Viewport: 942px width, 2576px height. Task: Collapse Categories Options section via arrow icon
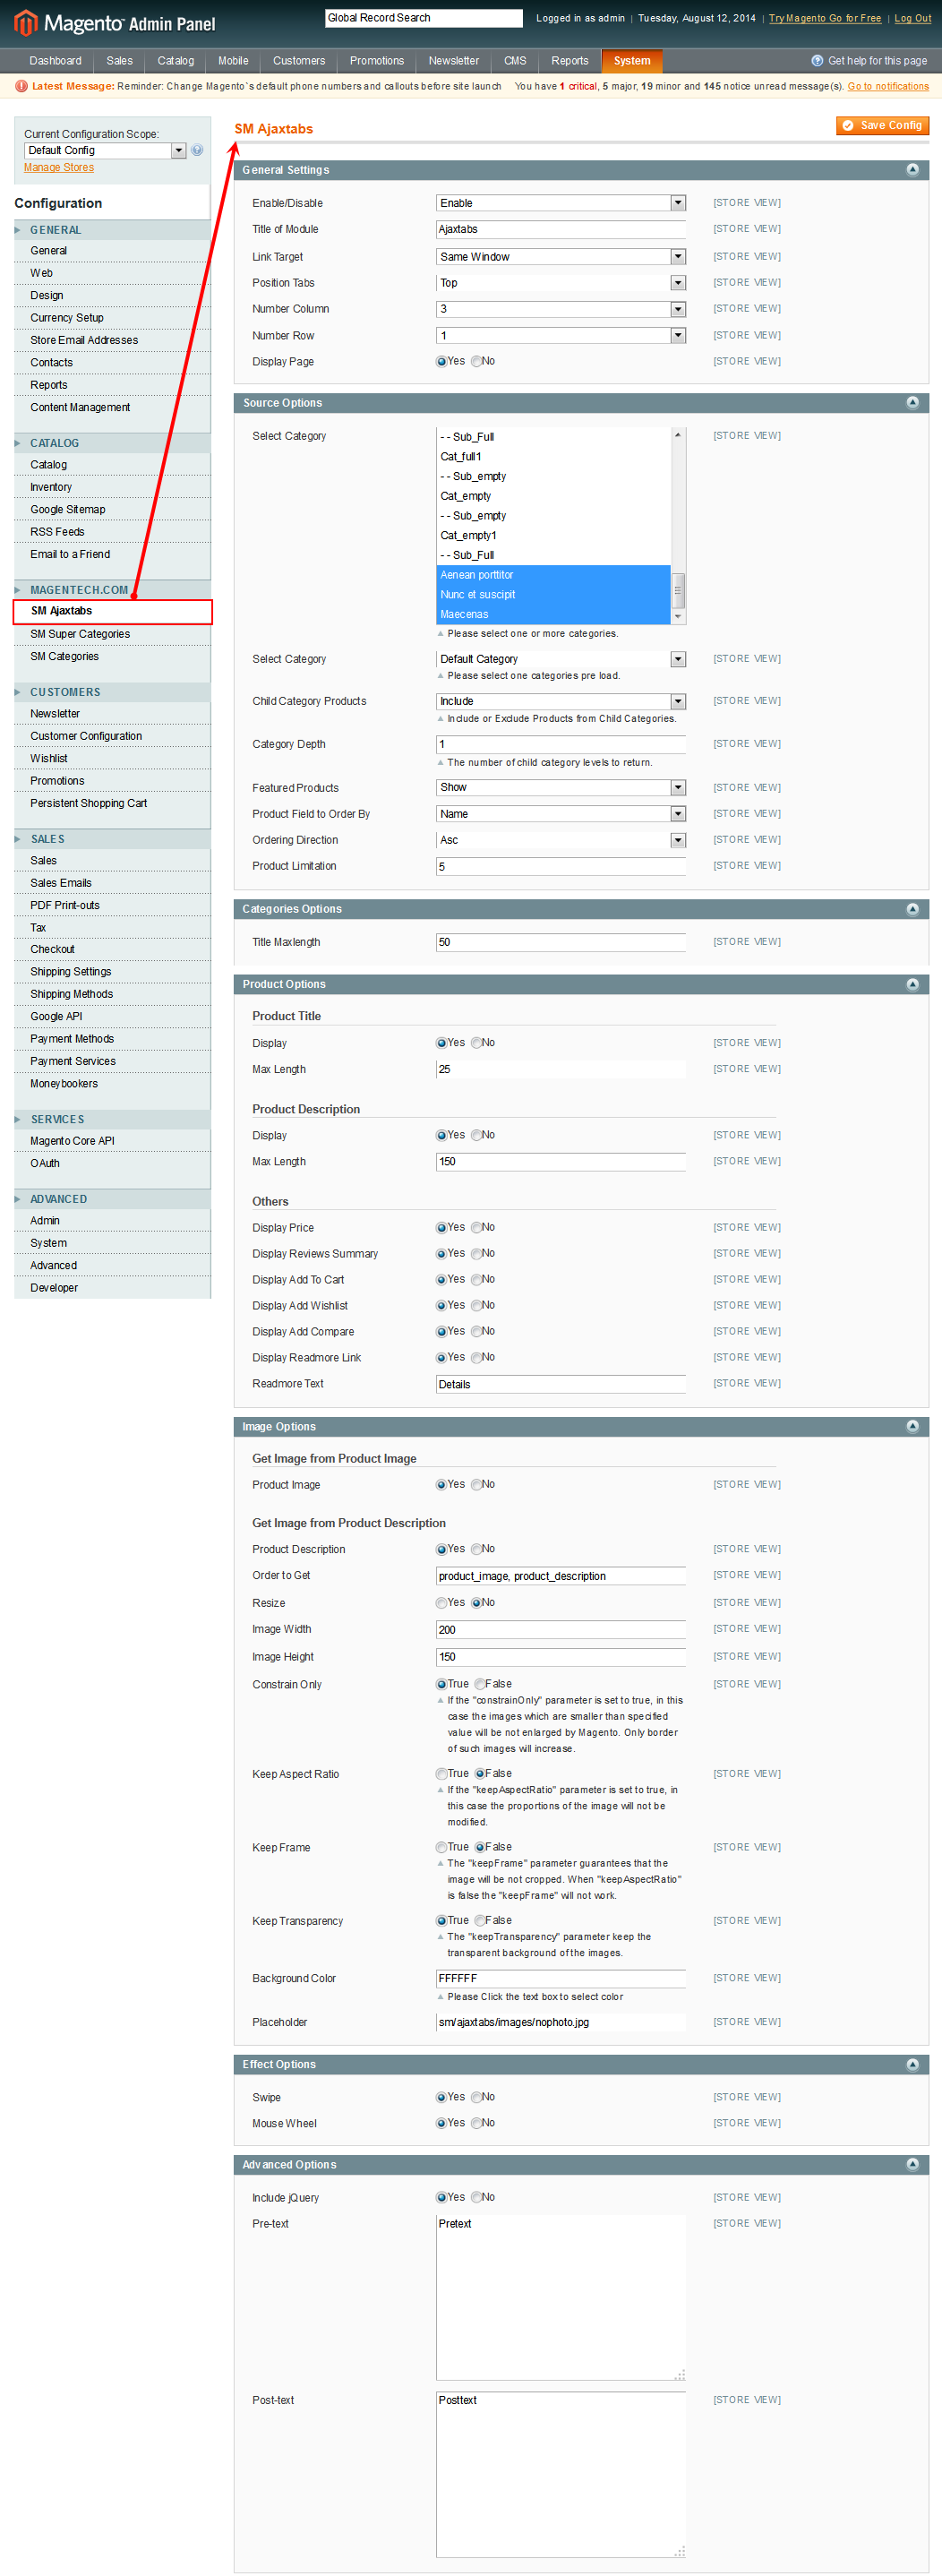click(x=912, y=909)
